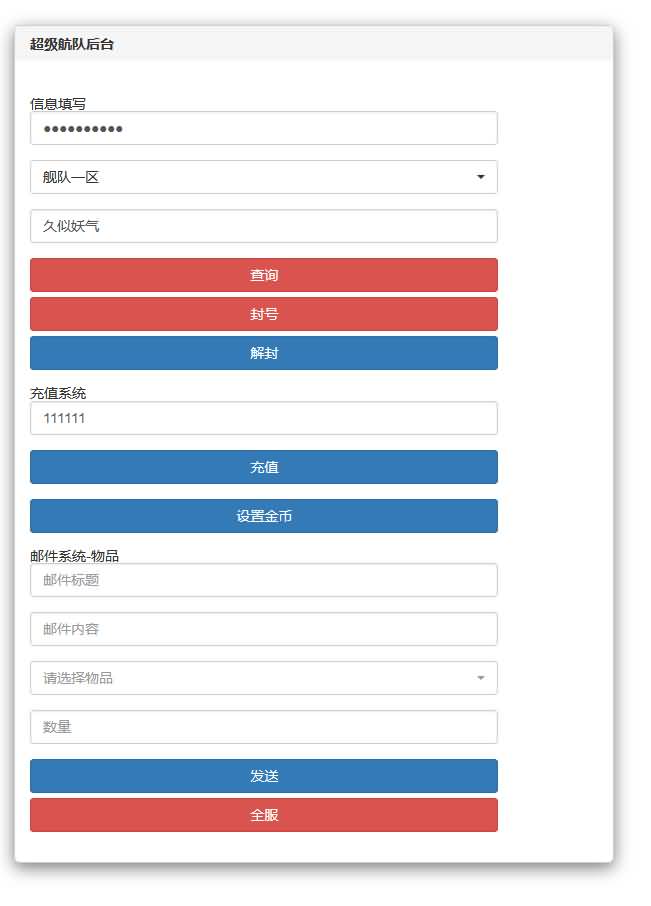
Task: Click the 全服 all-server send button
Action: 264,815
